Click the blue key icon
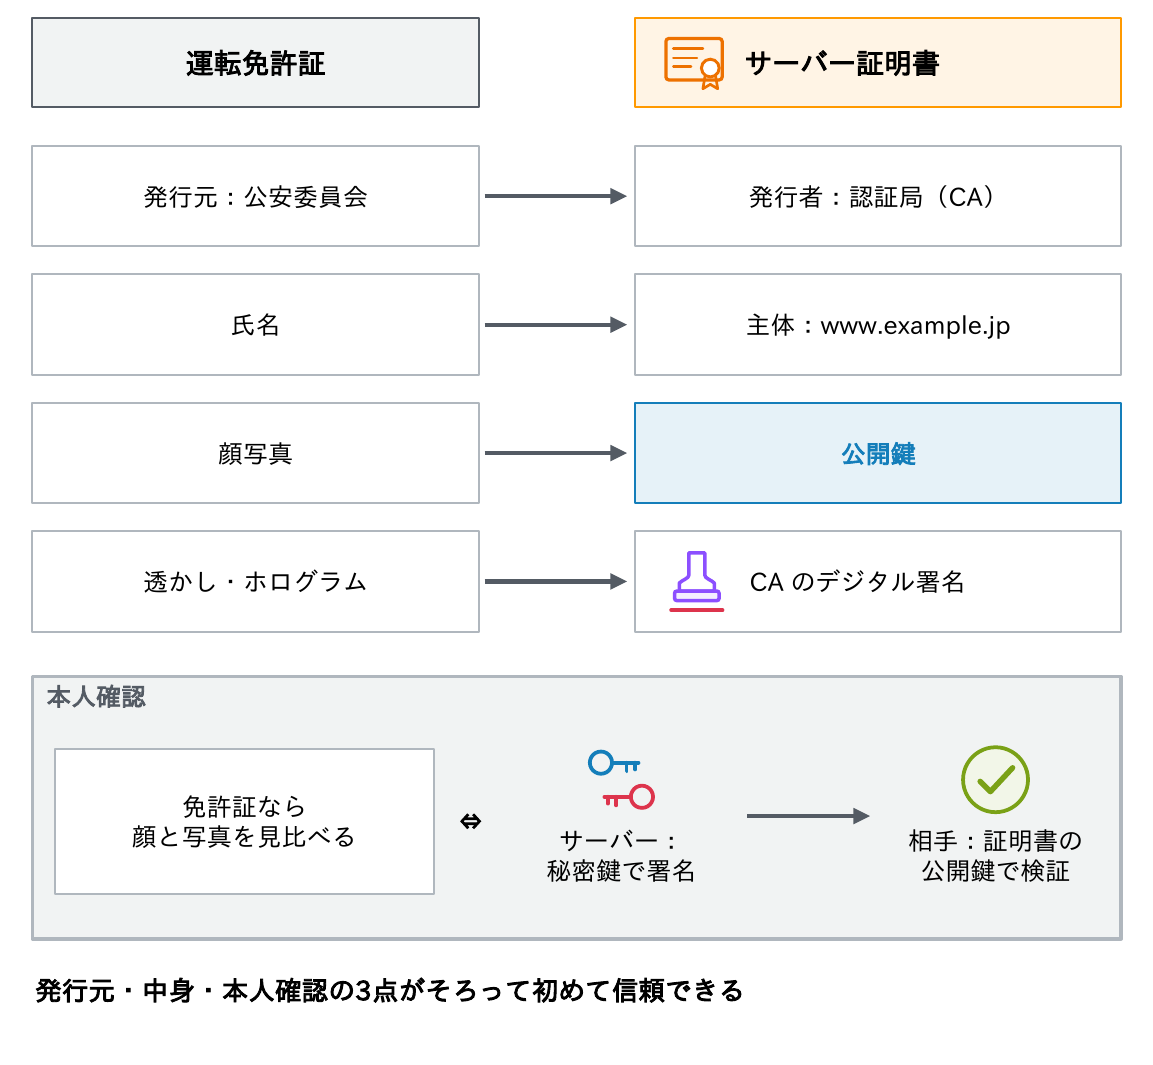 [614, 763]
